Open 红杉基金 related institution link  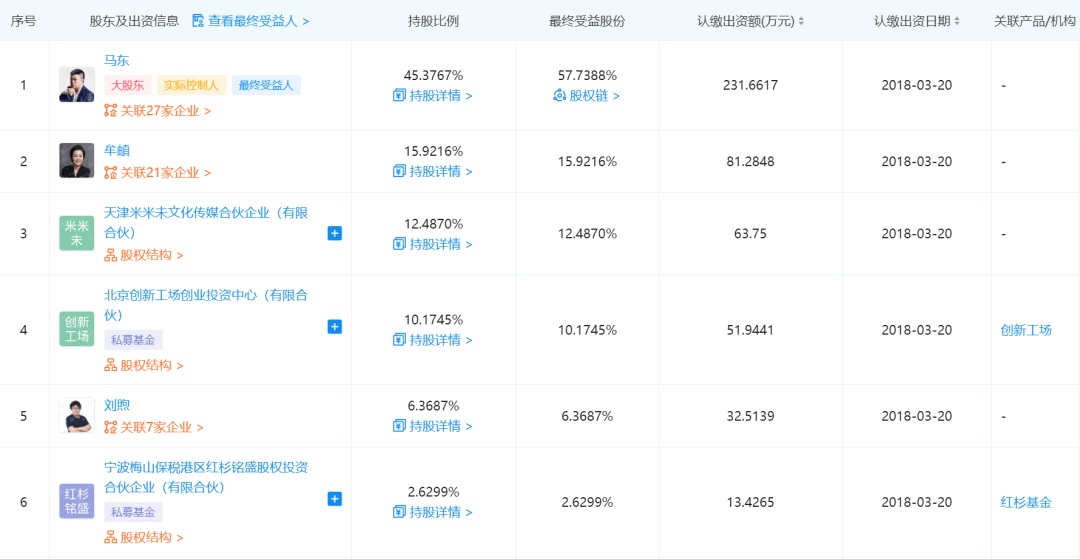point(1026,502)
